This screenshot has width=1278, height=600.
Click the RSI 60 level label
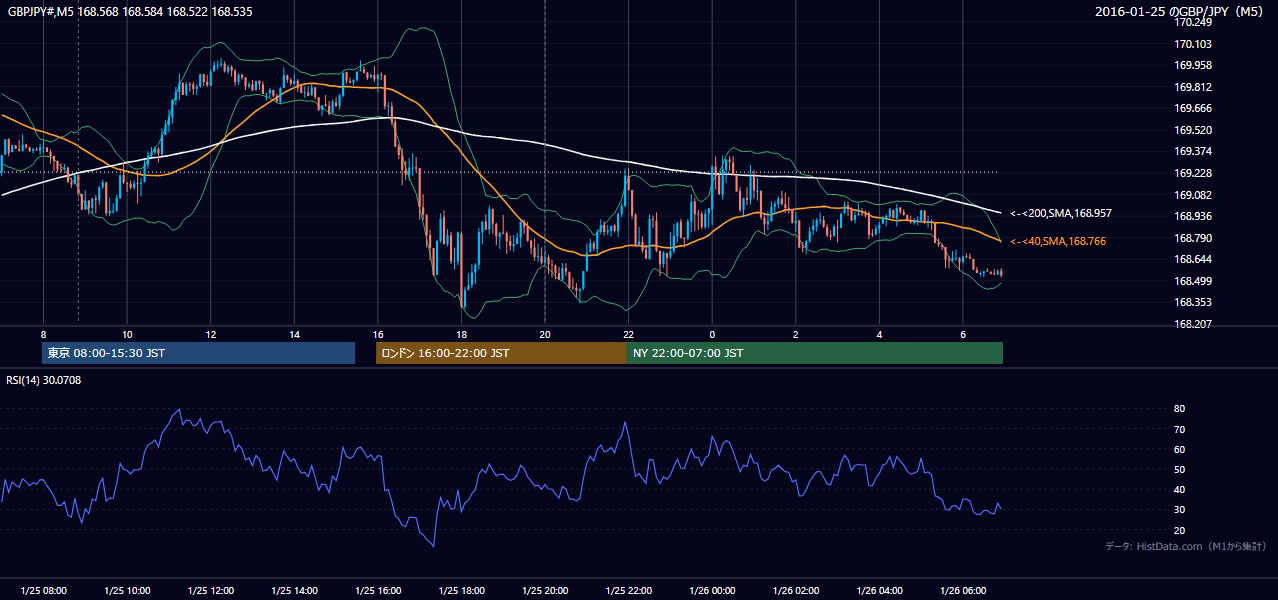(1180, 449)
